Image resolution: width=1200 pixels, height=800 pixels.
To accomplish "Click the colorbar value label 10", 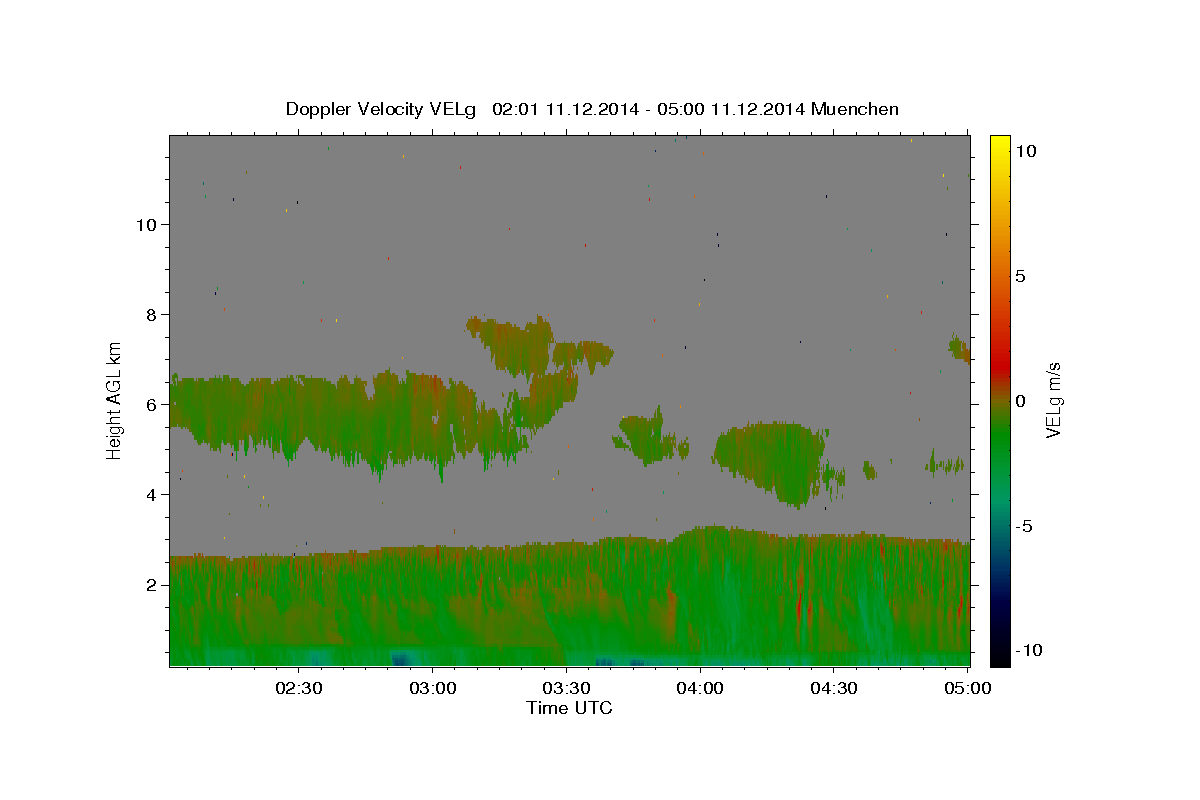I will click(x=1025, y=150).
